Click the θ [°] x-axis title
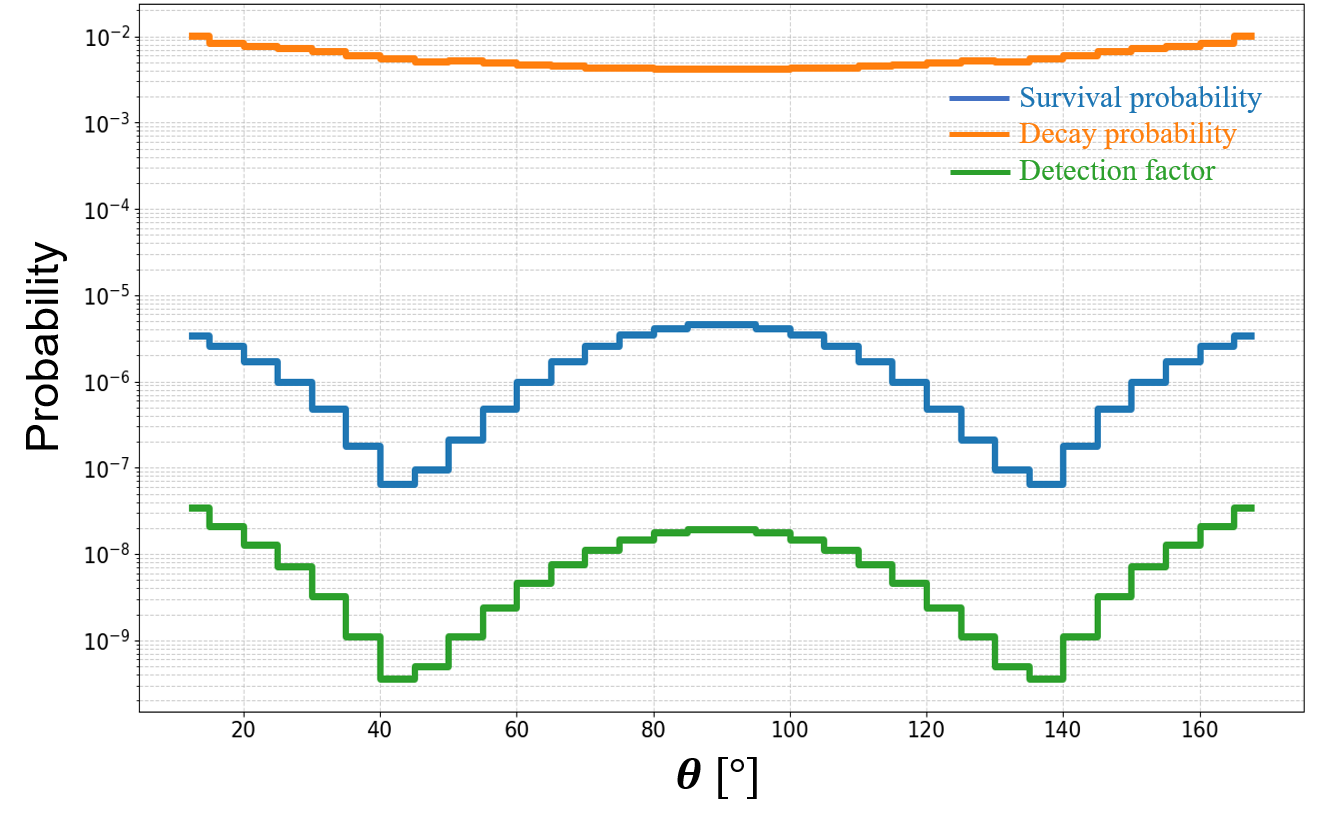The height and width of the screenshot is (822, 1320). pos(717,777)
